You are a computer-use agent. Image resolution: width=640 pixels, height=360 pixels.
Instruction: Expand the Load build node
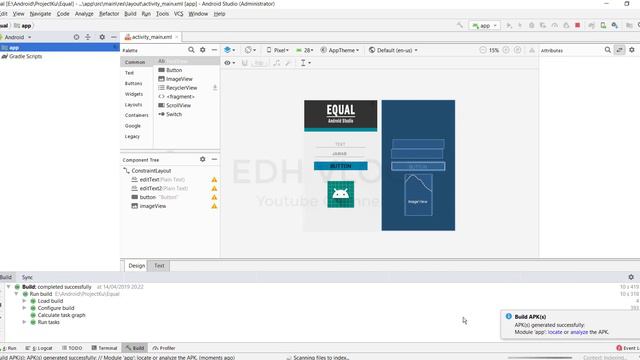pyautogui.click(x=24, y=301)
